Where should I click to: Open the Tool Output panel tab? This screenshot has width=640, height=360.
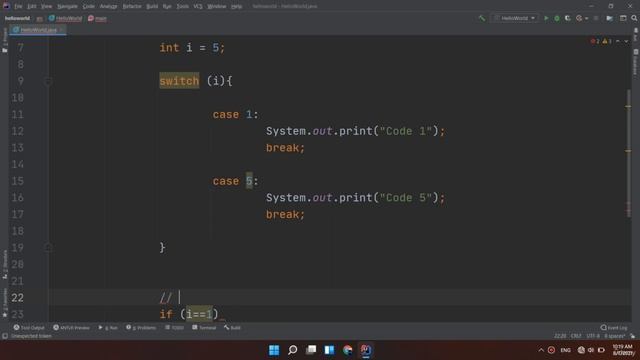pyautogui.click(x=29, y=327)
